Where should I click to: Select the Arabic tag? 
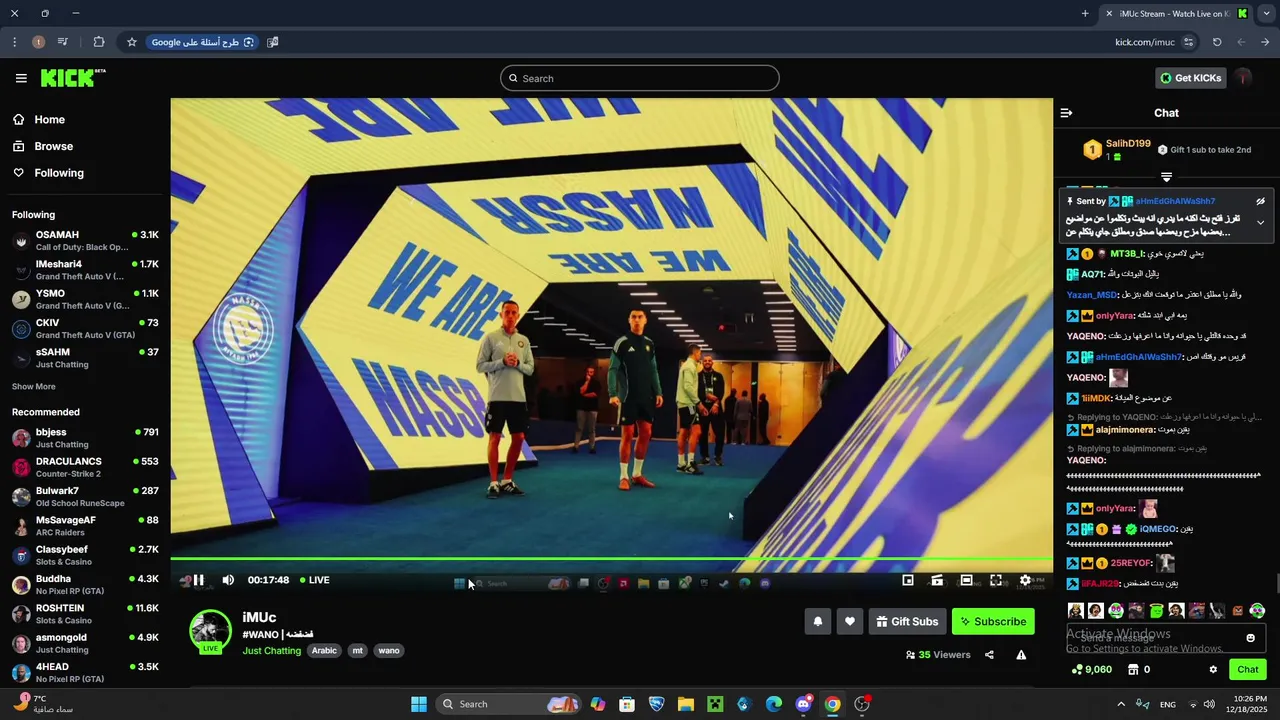tap(324, 651)
